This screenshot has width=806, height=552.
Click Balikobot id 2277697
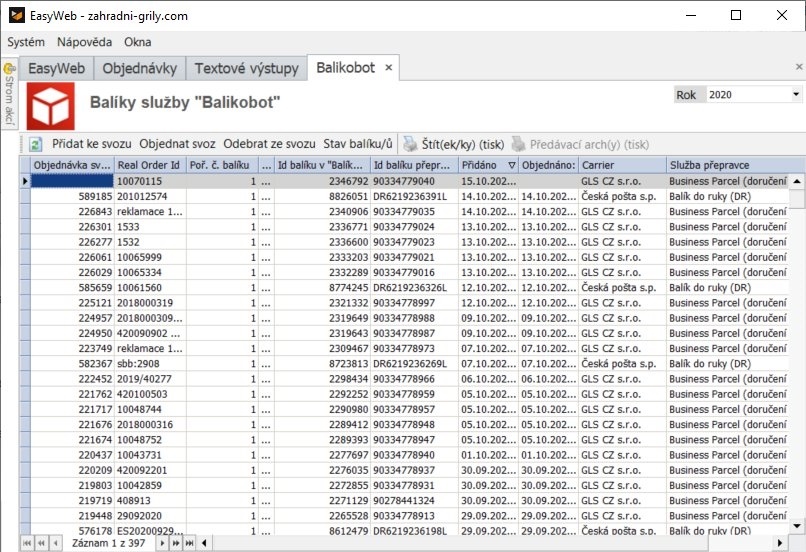(322, 455)
